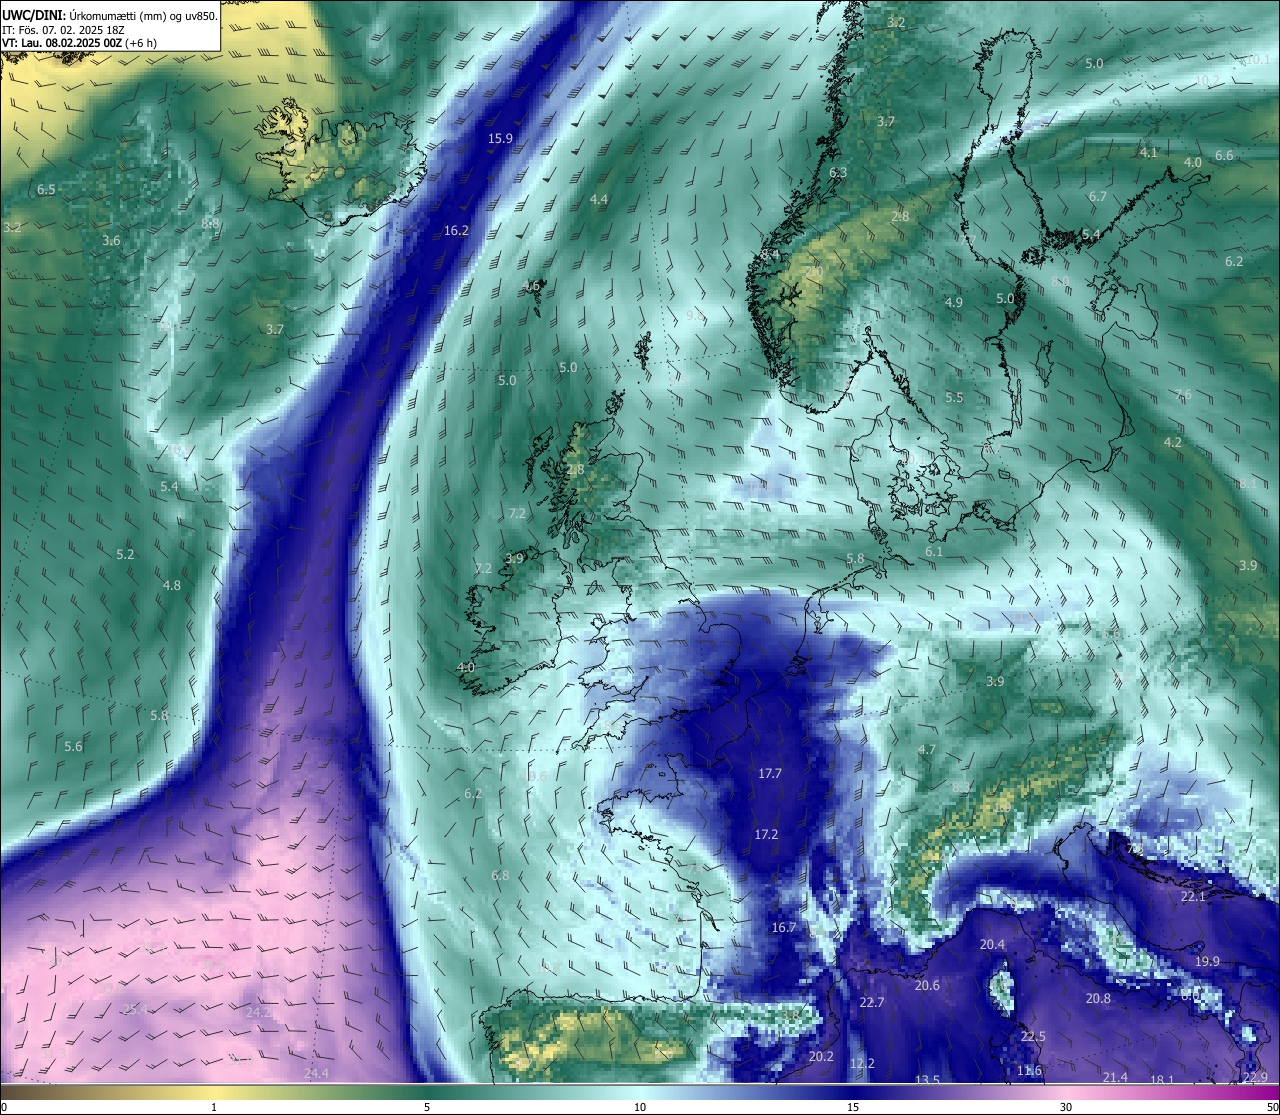Click the 15 tick on the color scale
Image resolution: width=1280 pixels, height=1115 pixels.
click(x=853, y=1107)
